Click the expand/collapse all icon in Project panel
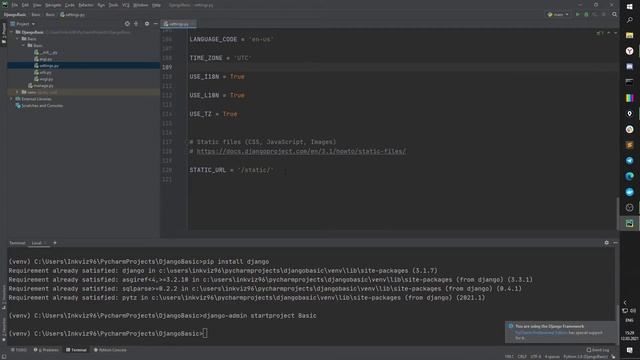Screen dimensions: 640x360 pyautogui.click(x=136, y=24)
